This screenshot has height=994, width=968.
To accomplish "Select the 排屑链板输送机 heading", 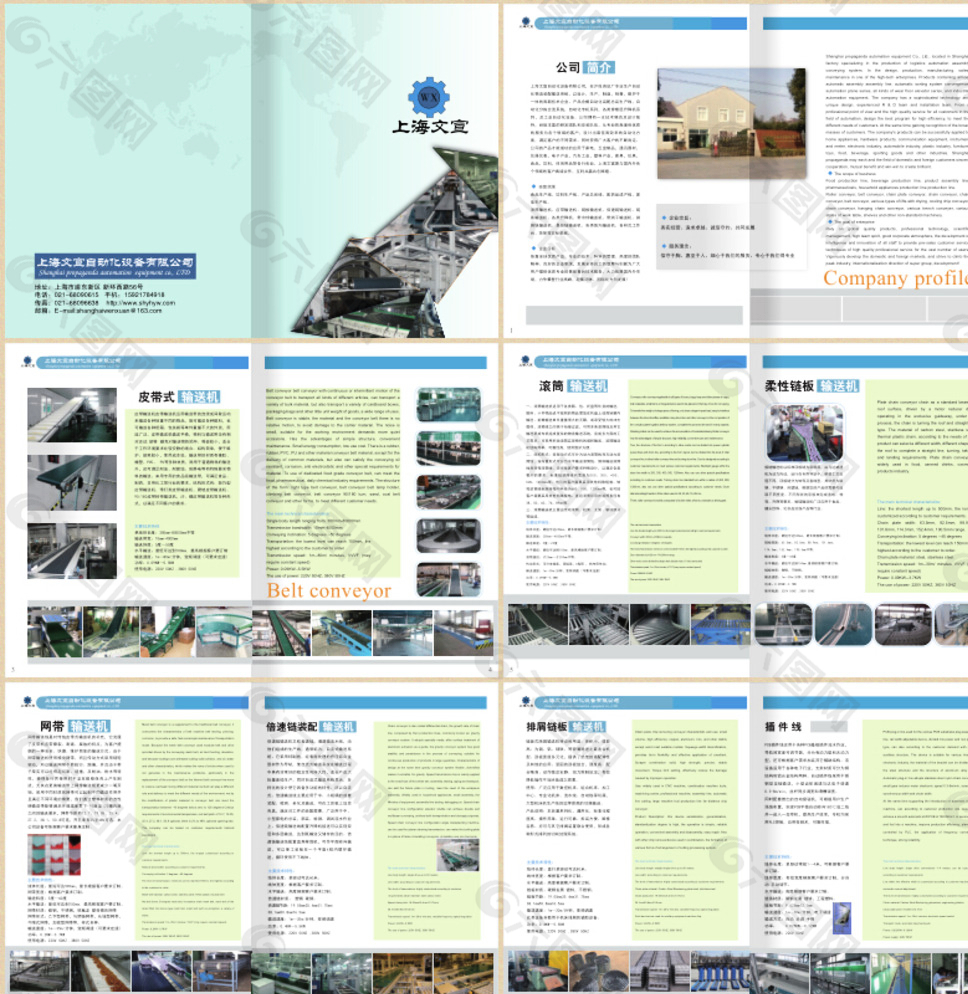I will [x=566, y=725].
